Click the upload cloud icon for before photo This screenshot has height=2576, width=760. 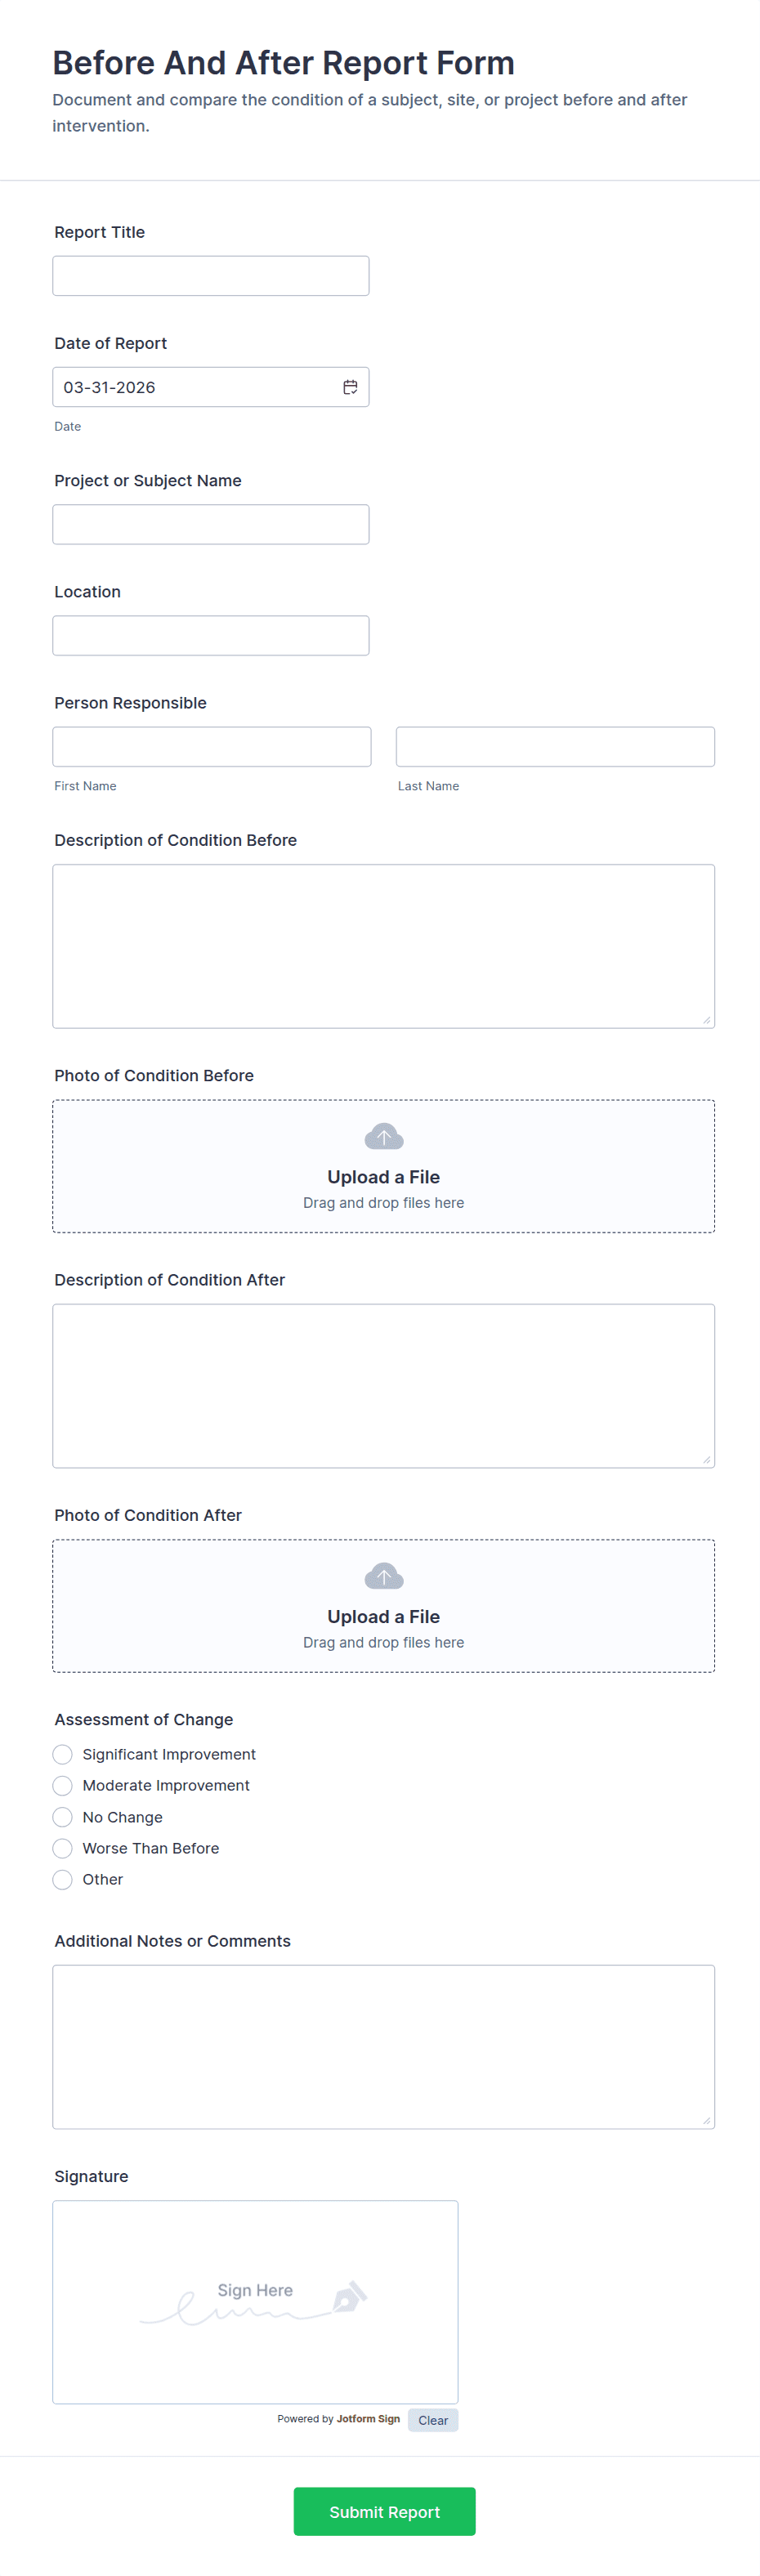(x=383, y=1136)
